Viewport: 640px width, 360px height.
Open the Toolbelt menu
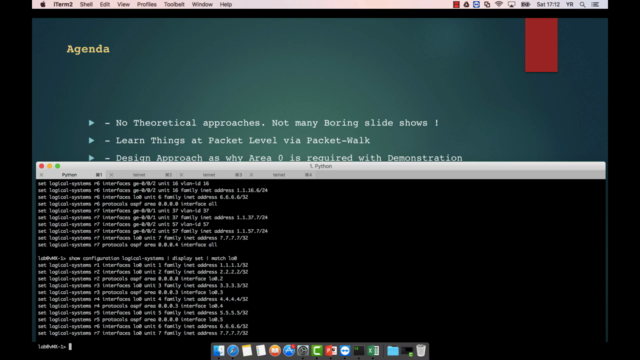(174, 4)
